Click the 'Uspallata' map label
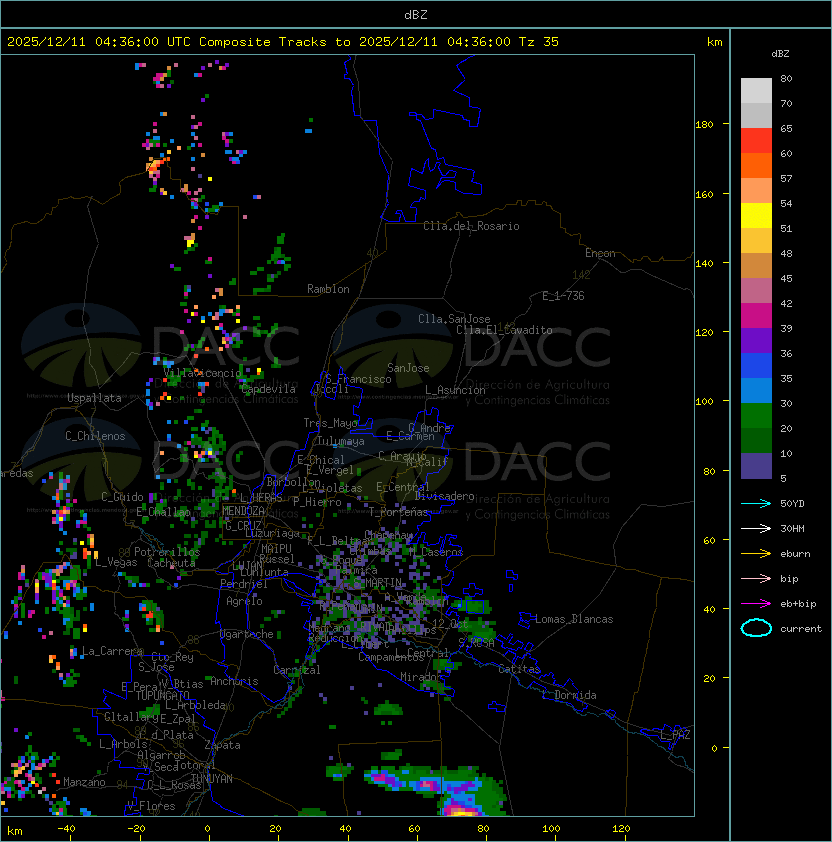 (x=94, y=398)
